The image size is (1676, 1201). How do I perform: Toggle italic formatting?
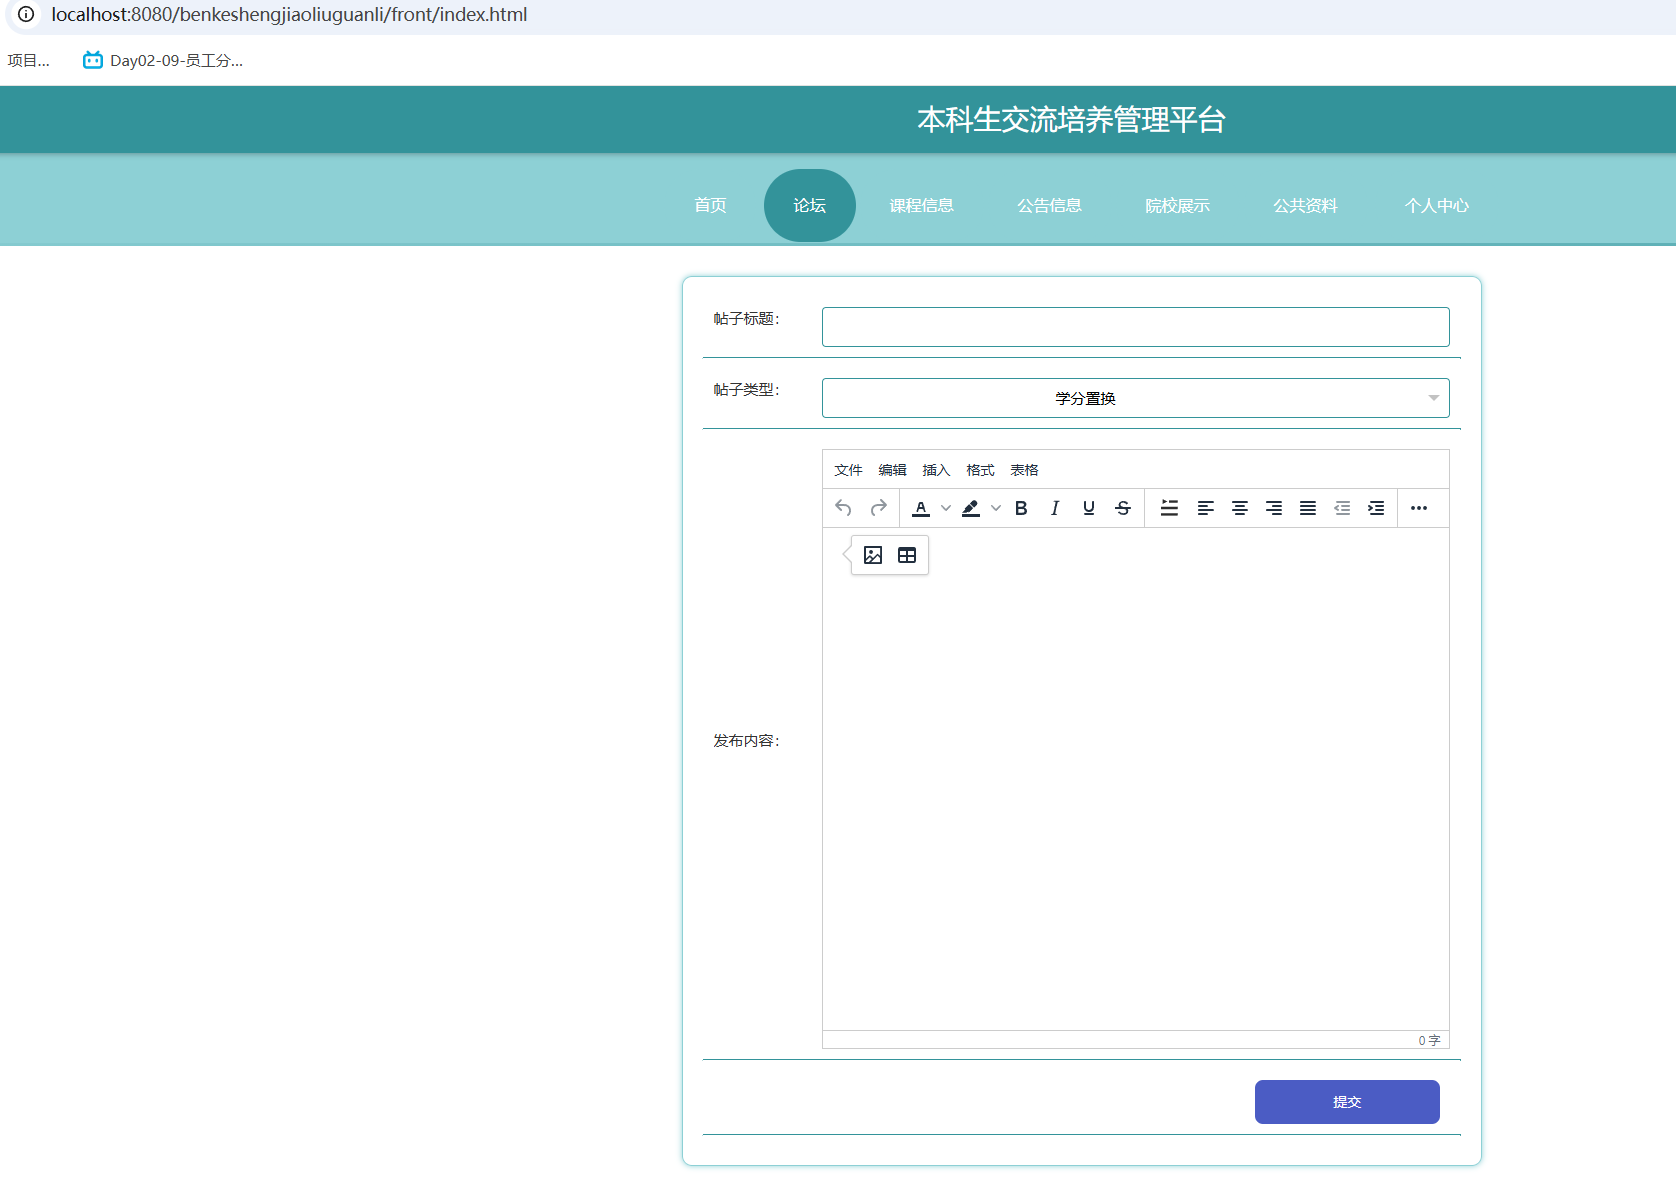pyautogui.click(x=1055, y=508)
